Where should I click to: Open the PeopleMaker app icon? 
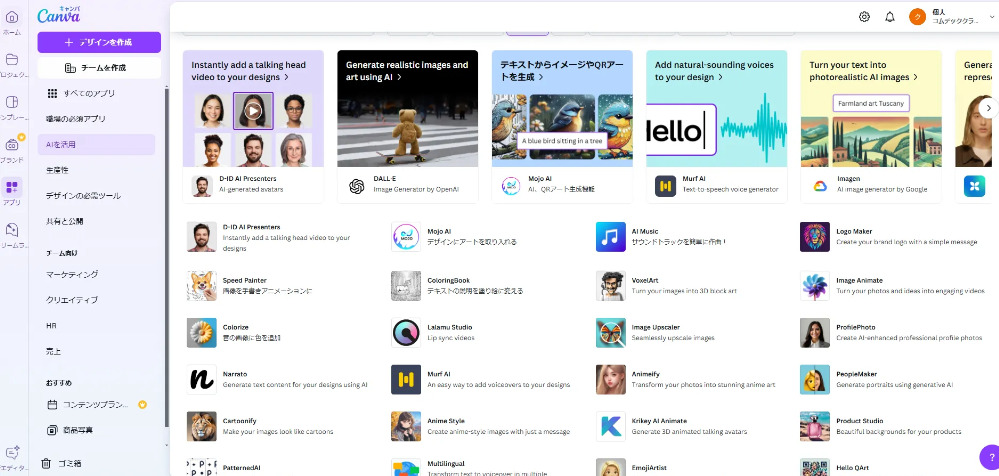click(x=815, y=380)
